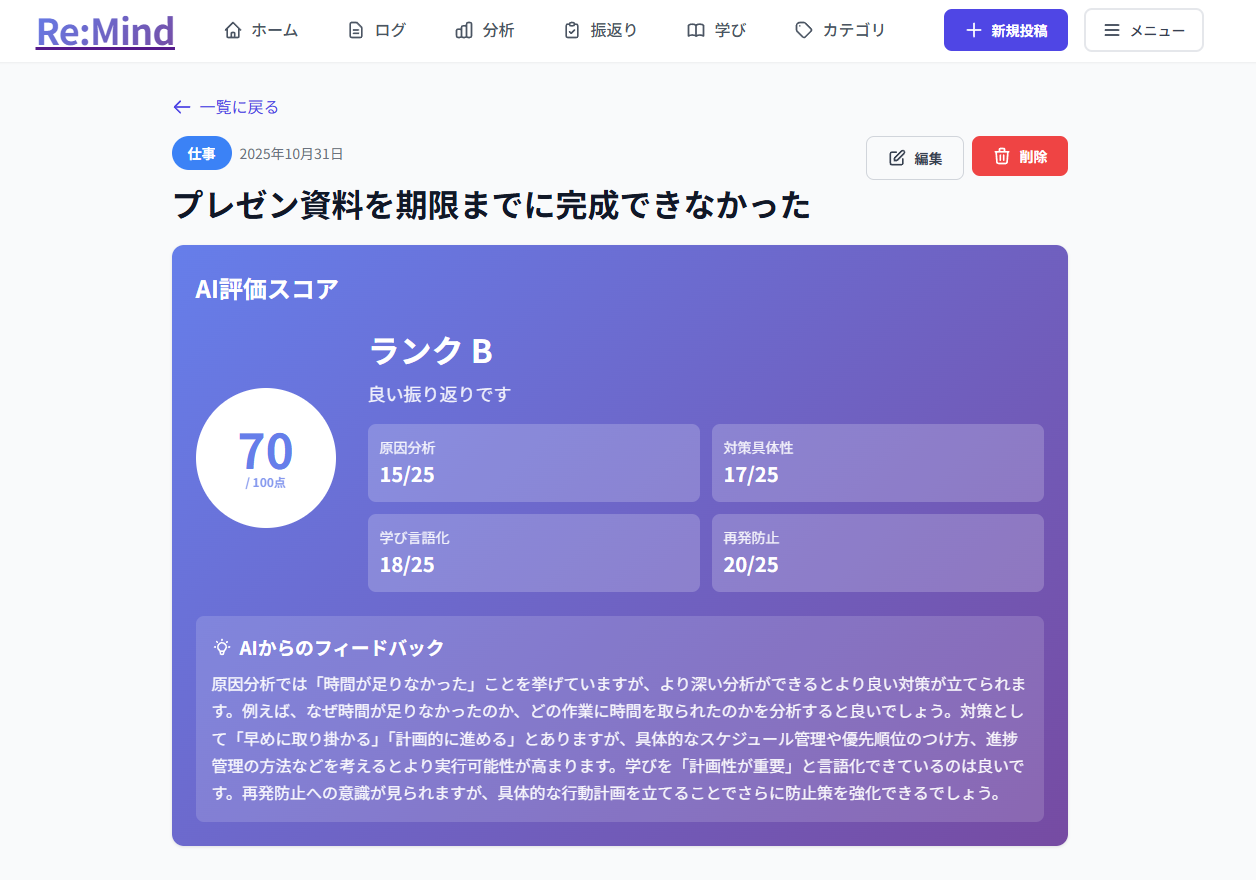Viewport: 1256px width, 880px height.
Task: Click the analysis bar chart icon
Action: coord(464,30)
